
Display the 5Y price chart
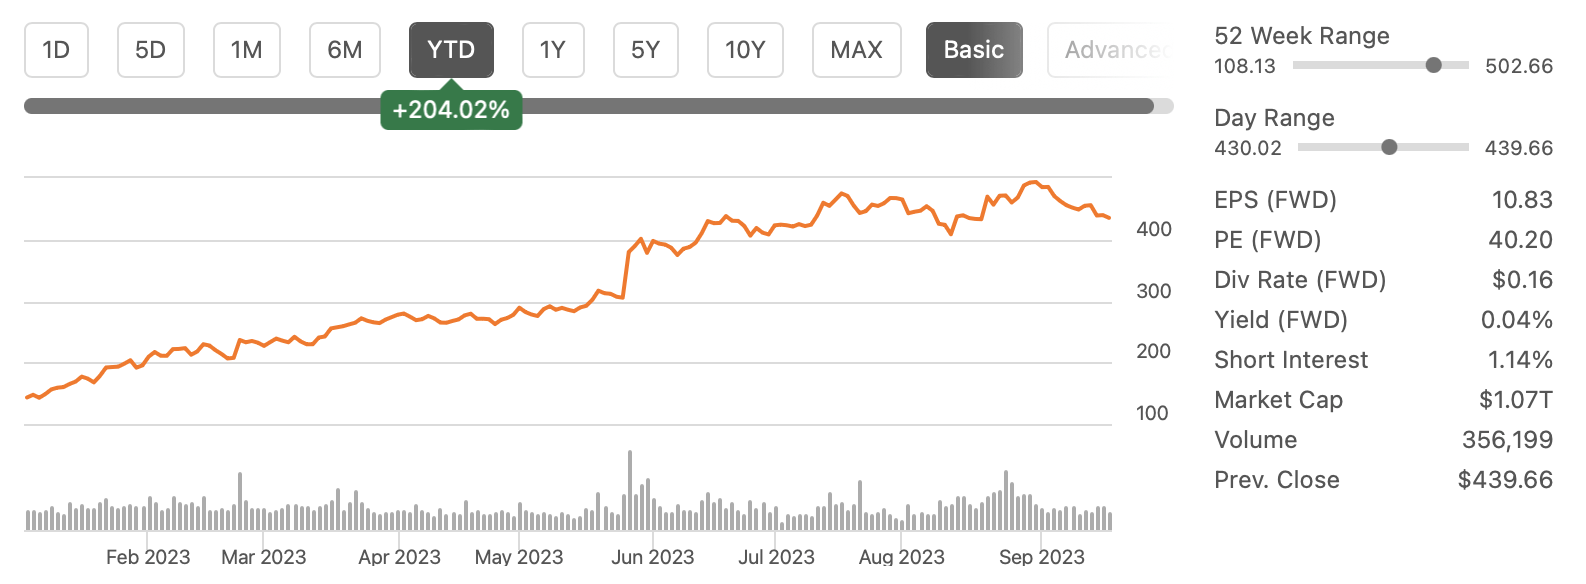tap(645, 50)
